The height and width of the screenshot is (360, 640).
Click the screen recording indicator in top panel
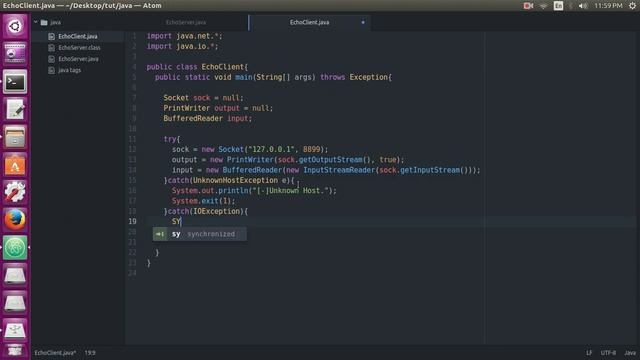point(528,6)
